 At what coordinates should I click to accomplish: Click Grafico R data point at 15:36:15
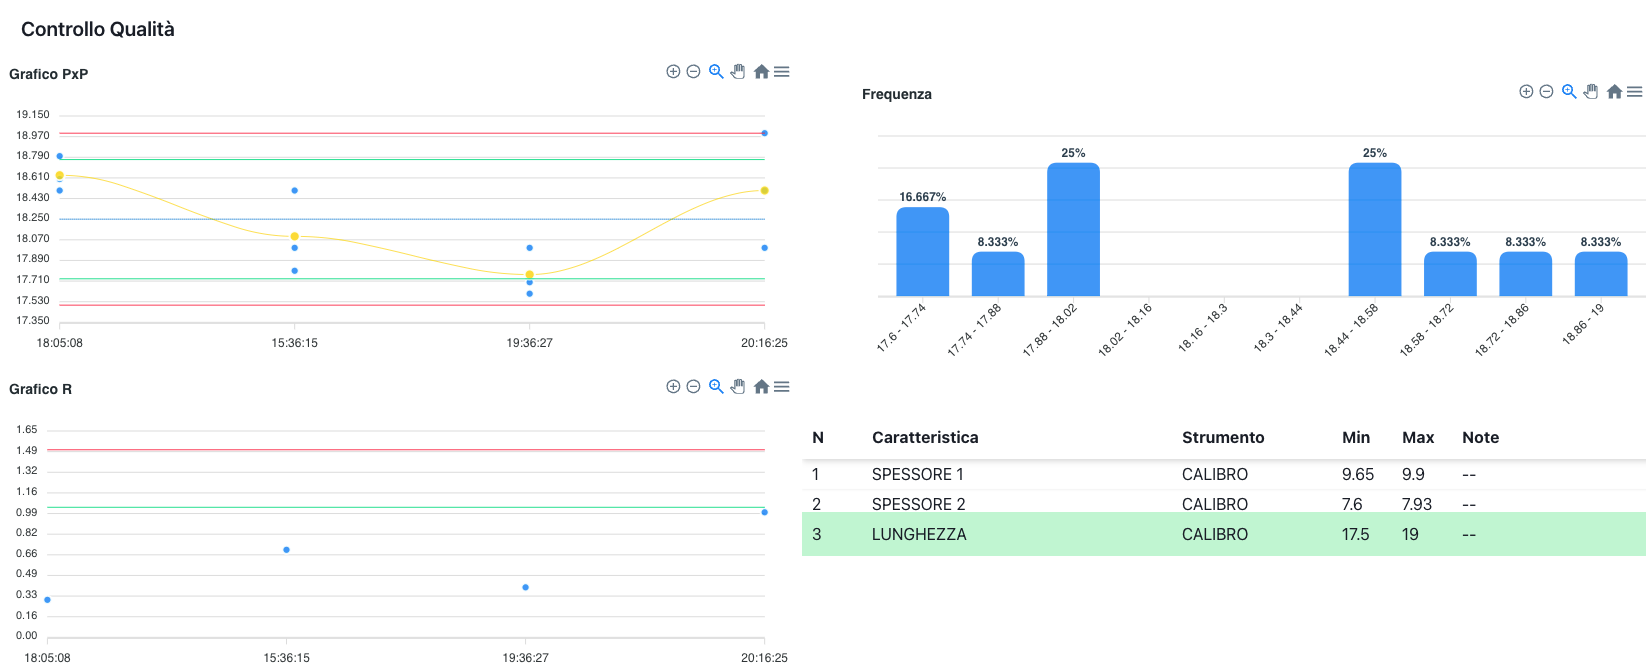coord(286,550)
